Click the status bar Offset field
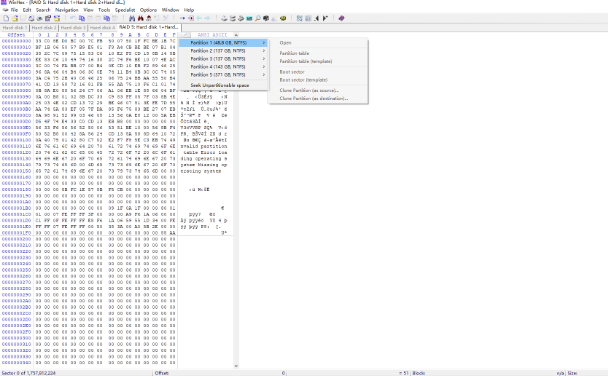The width and height of the screenshot is (608, 376). point(219,373)
